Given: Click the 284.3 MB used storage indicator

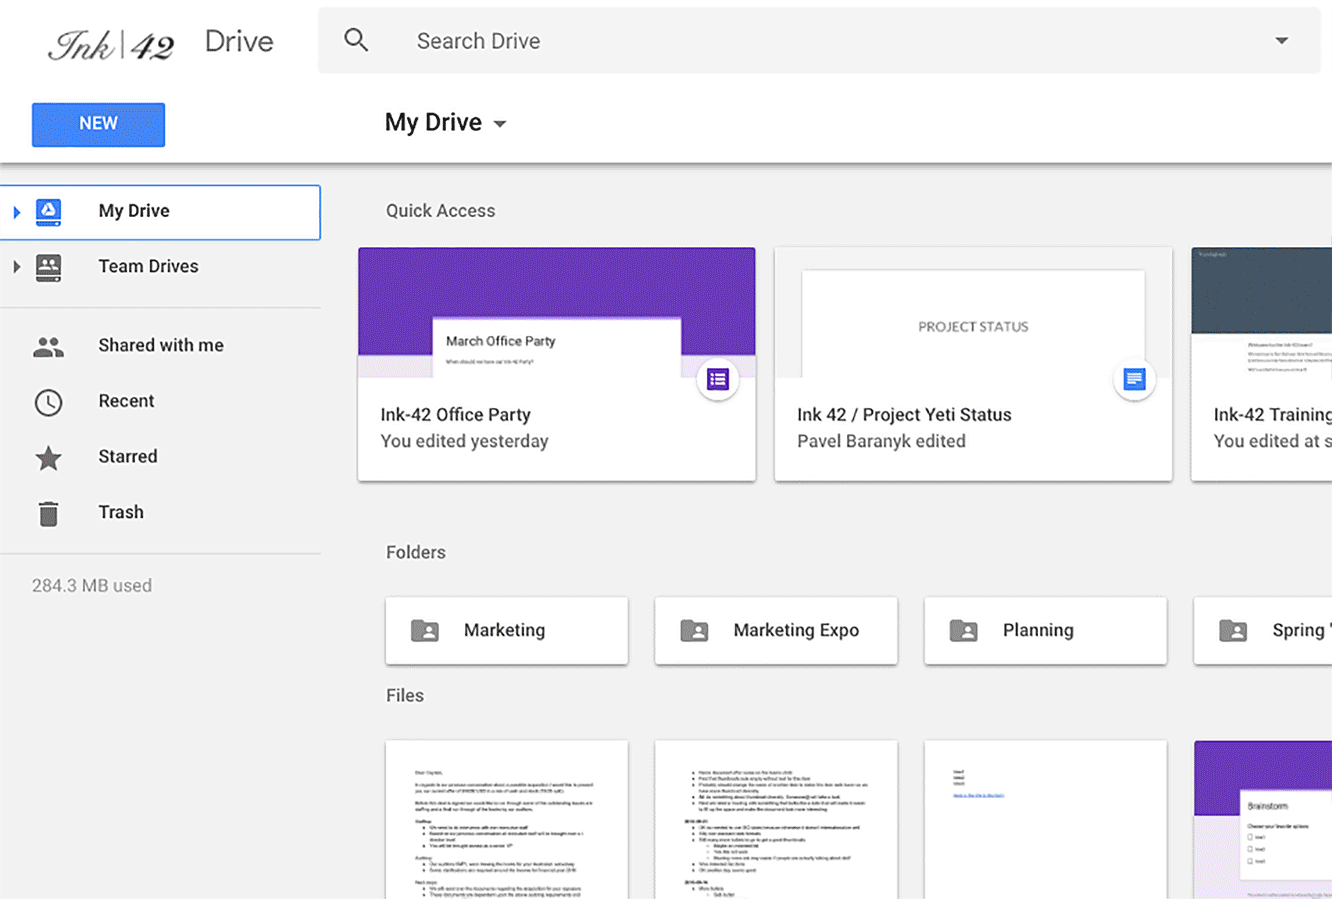Looking at the screenshot, I should click(x=92, y=585).
